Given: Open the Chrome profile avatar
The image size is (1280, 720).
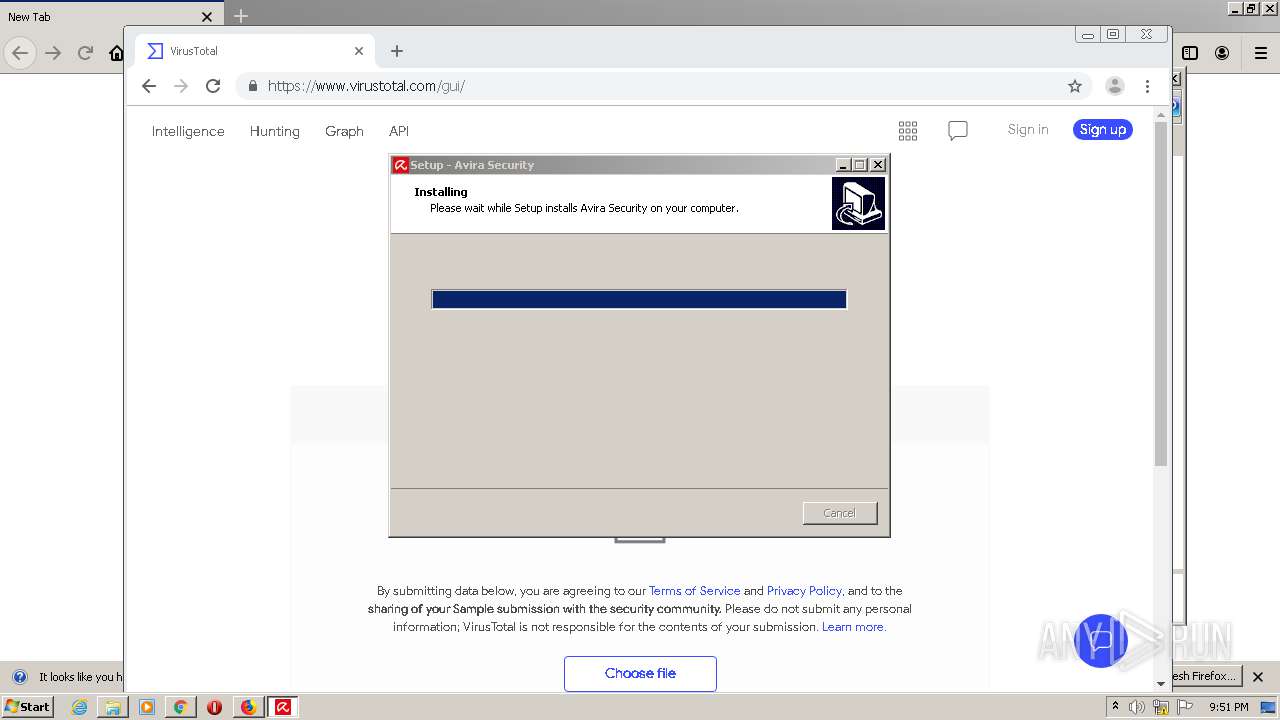Looking at the screenshot, I should (x=1115, y=86).
